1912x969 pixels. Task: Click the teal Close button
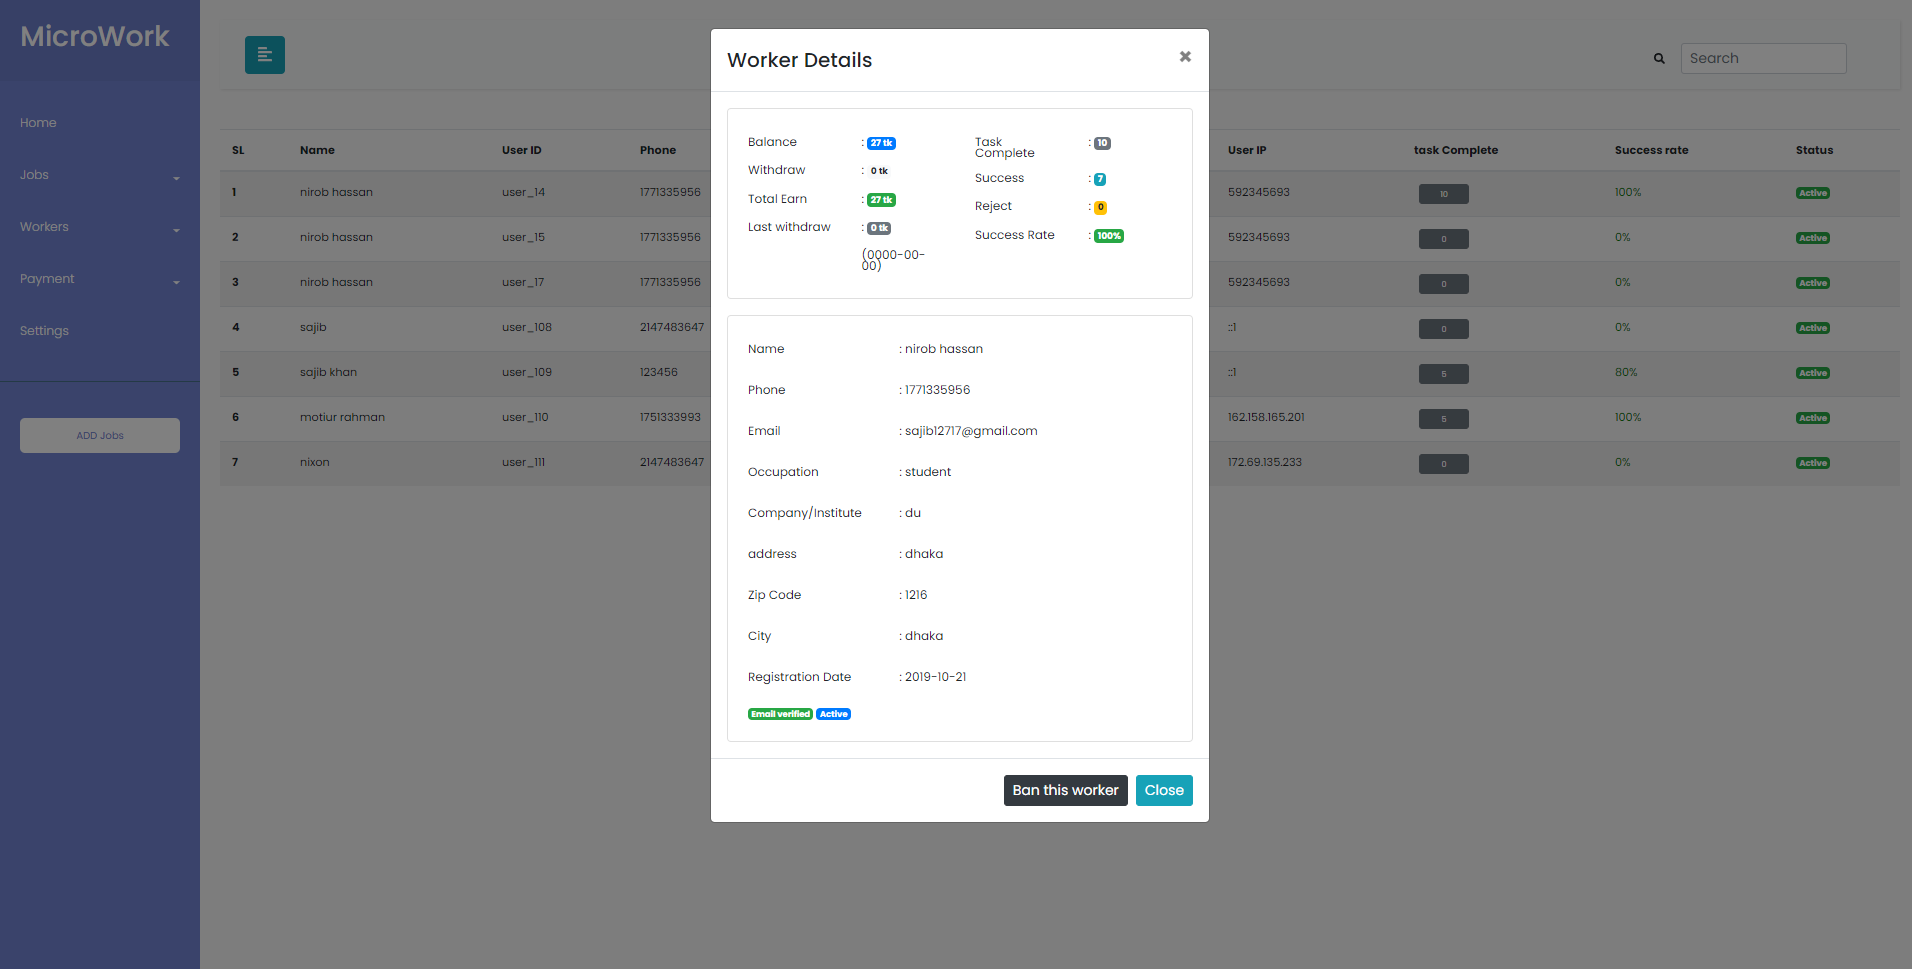coord(1164,790)
